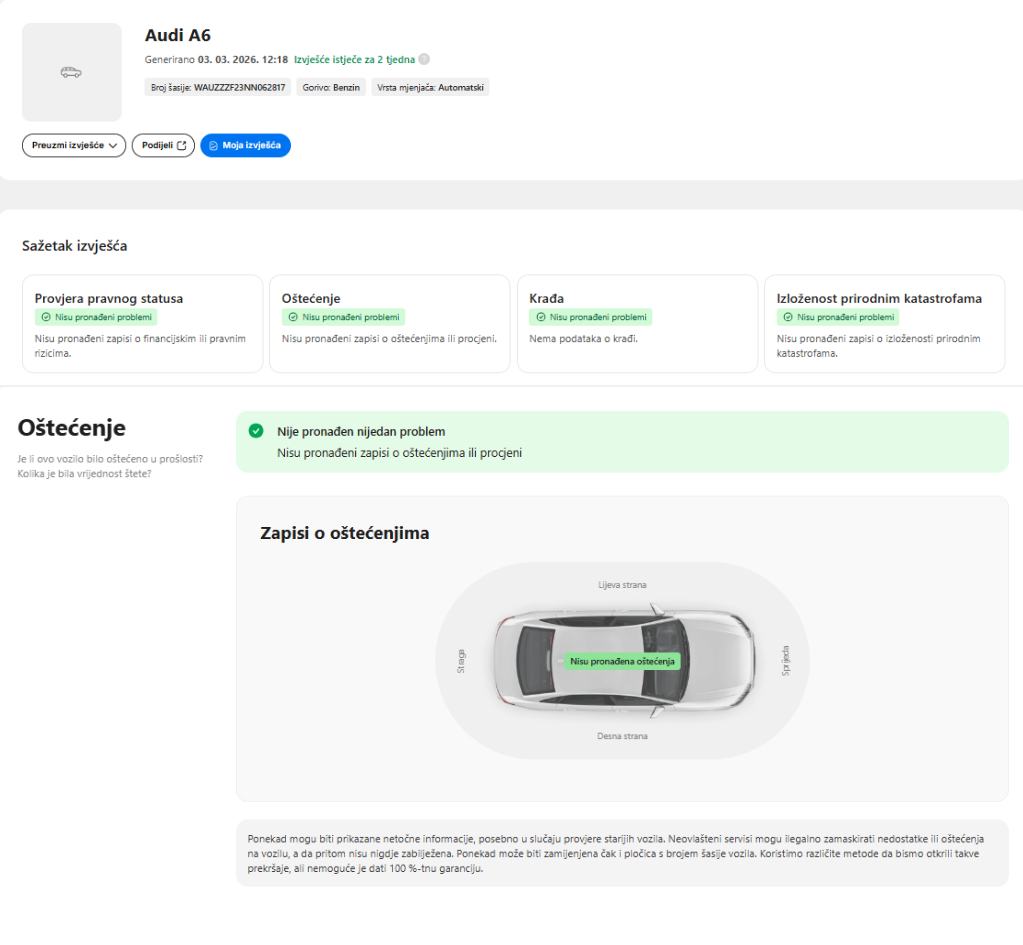Click the Lijeva strana label above car
The width and height of the screenshot is (1023, 945).
tap(622, 585)
